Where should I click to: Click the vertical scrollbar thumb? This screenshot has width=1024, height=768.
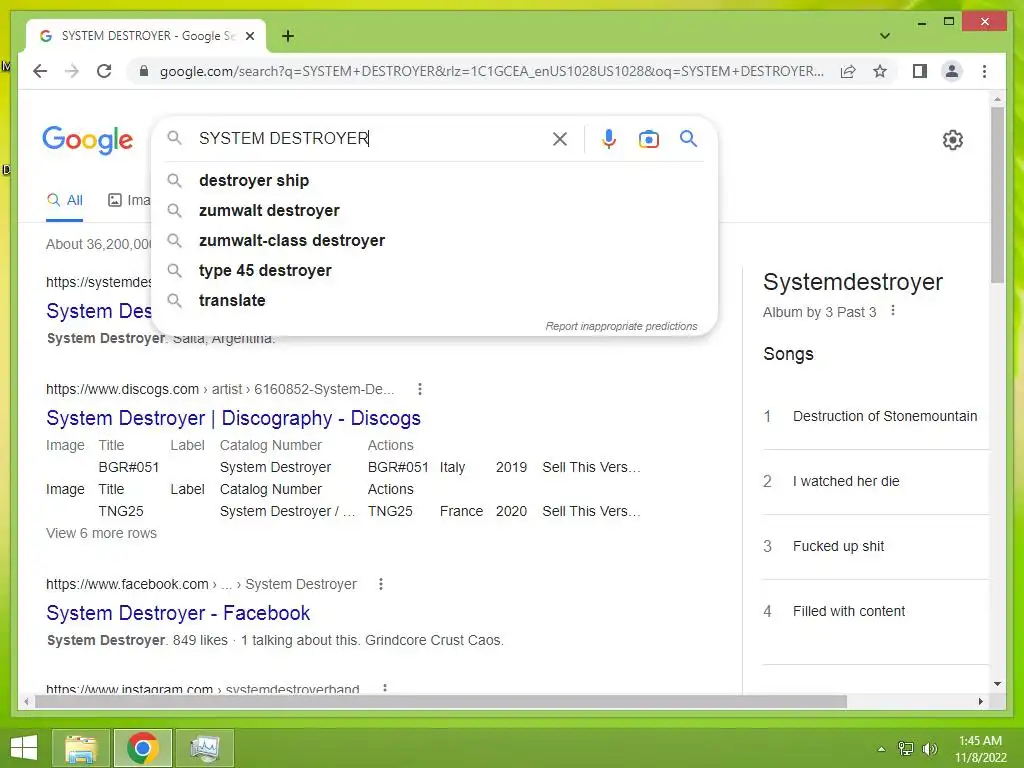[997, 195]
